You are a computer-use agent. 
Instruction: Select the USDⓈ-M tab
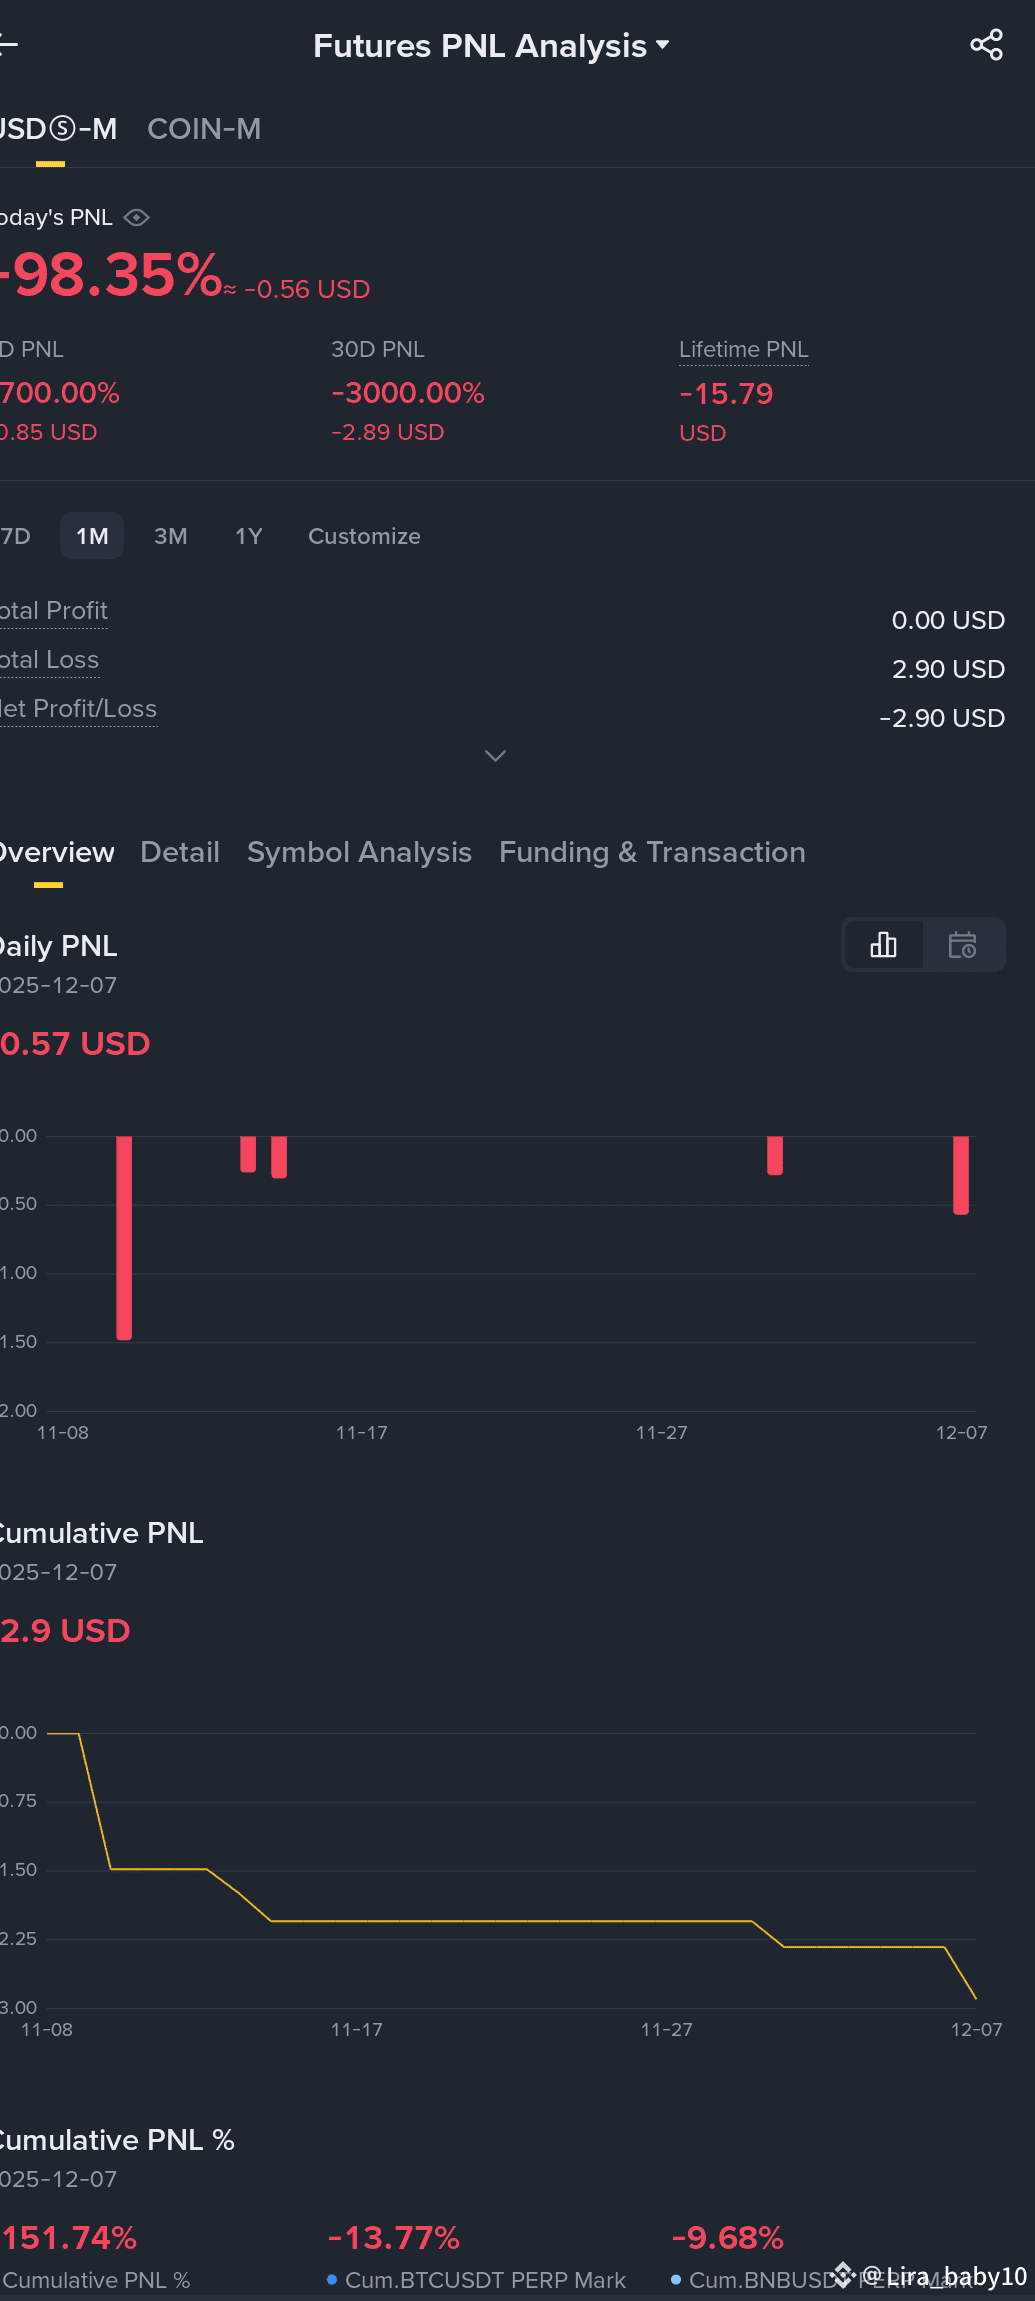[x=58, y=129]
